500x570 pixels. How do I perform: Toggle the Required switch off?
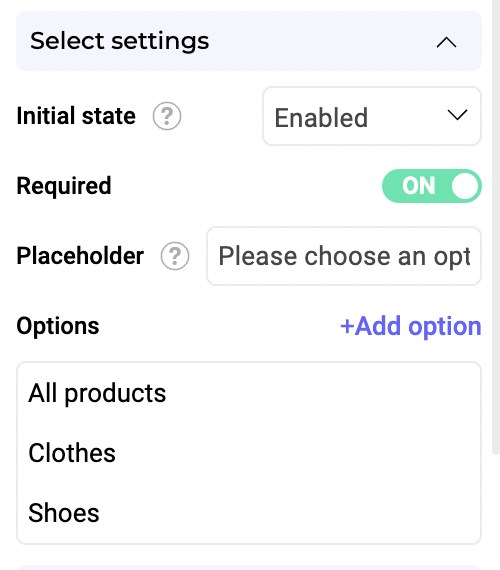pyautogui.click(x=432, y=186)
